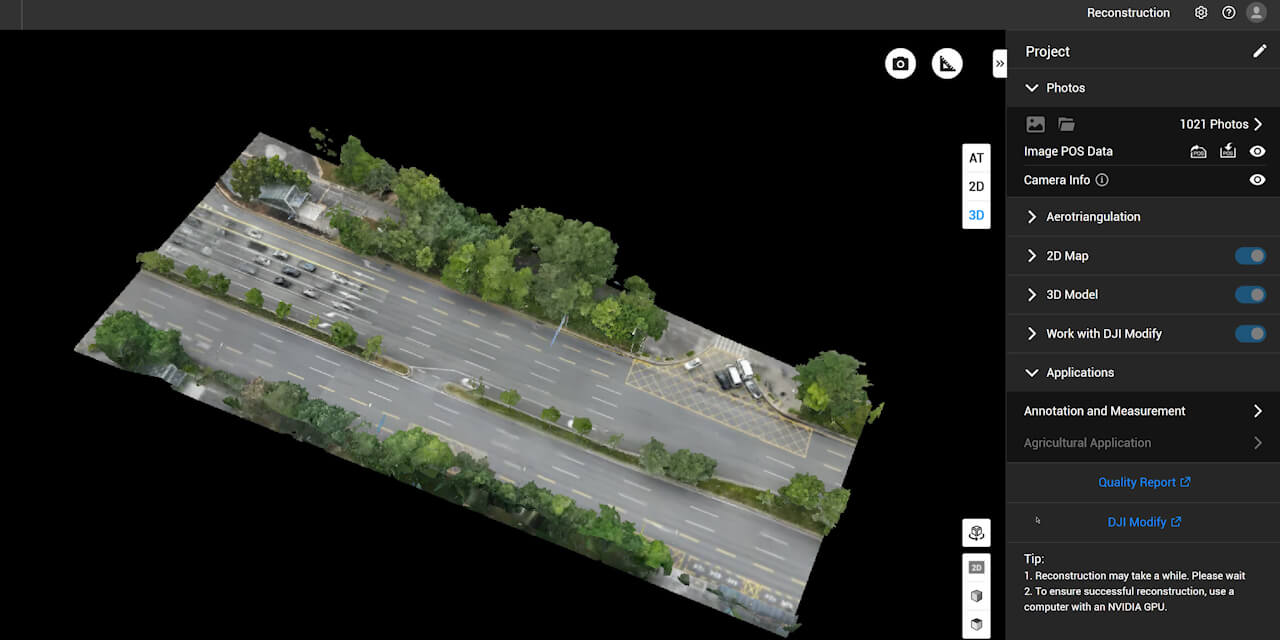
Task: Toggle the 3D Model switch
Action: (x=1250, y=295)
